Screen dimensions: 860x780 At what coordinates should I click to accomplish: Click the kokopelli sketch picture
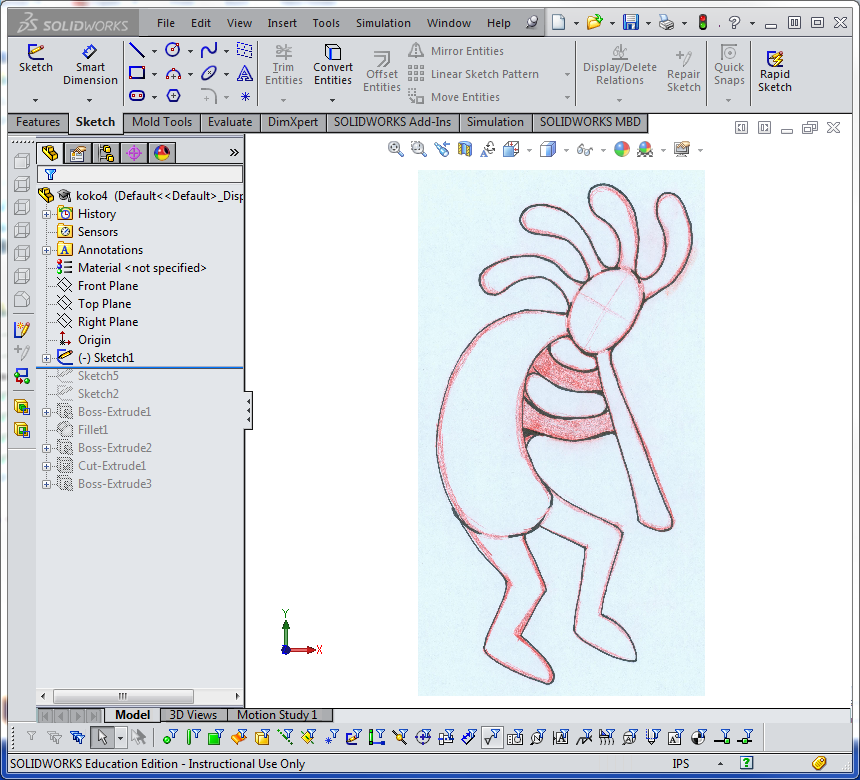click(561, 433)
